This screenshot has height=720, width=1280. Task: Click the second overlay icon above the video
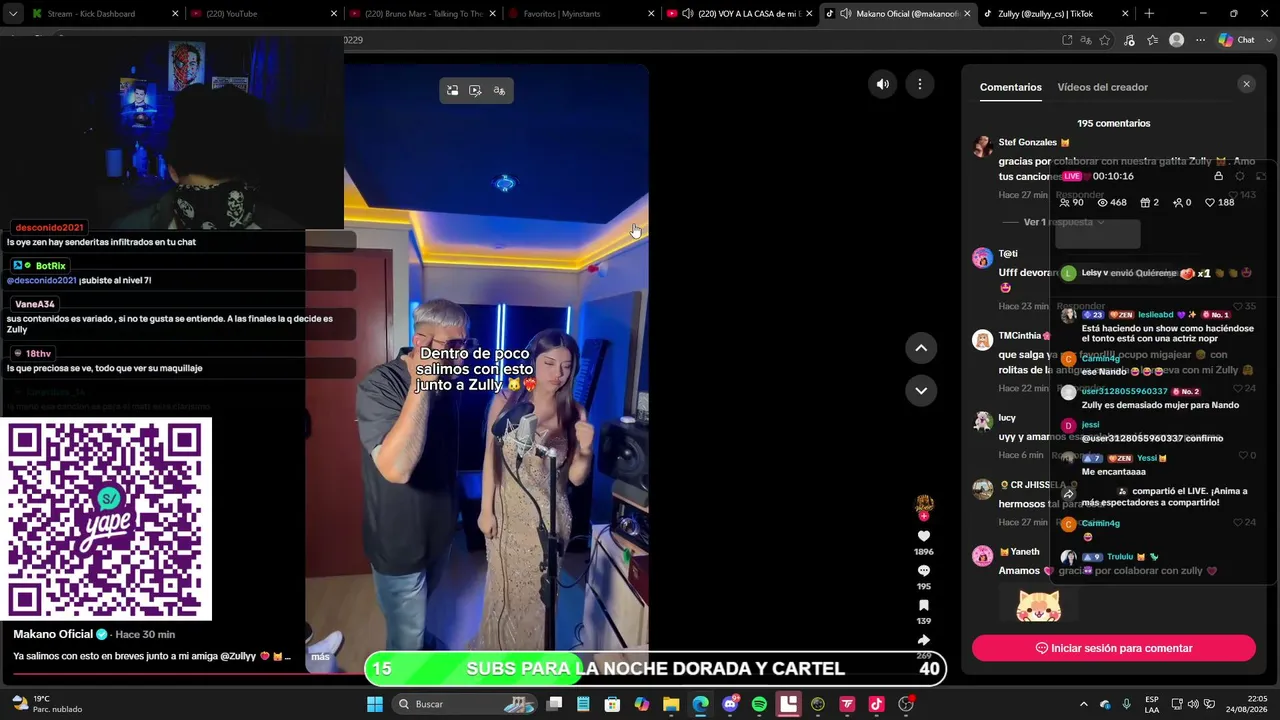[475, 91]
